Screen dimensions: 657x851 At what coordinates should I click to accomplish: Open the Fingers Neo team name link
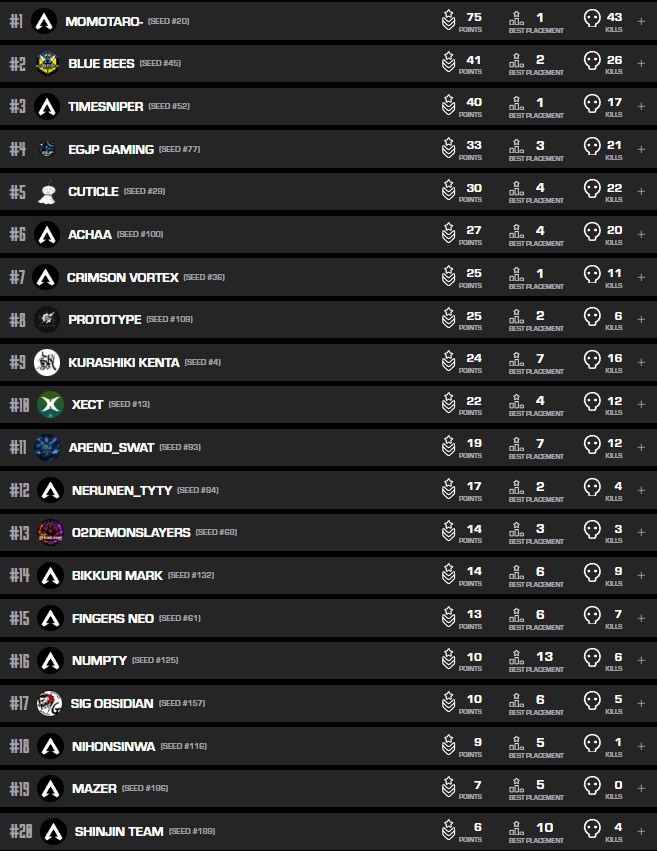pyautogui.click(x=112, y=618)
